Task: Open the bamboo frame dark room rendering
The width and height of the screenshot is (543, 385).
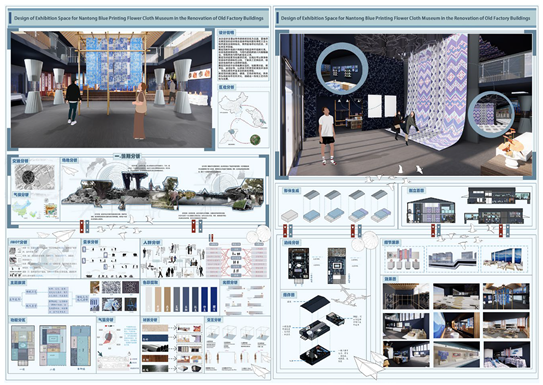Action: tap(406, 296)
